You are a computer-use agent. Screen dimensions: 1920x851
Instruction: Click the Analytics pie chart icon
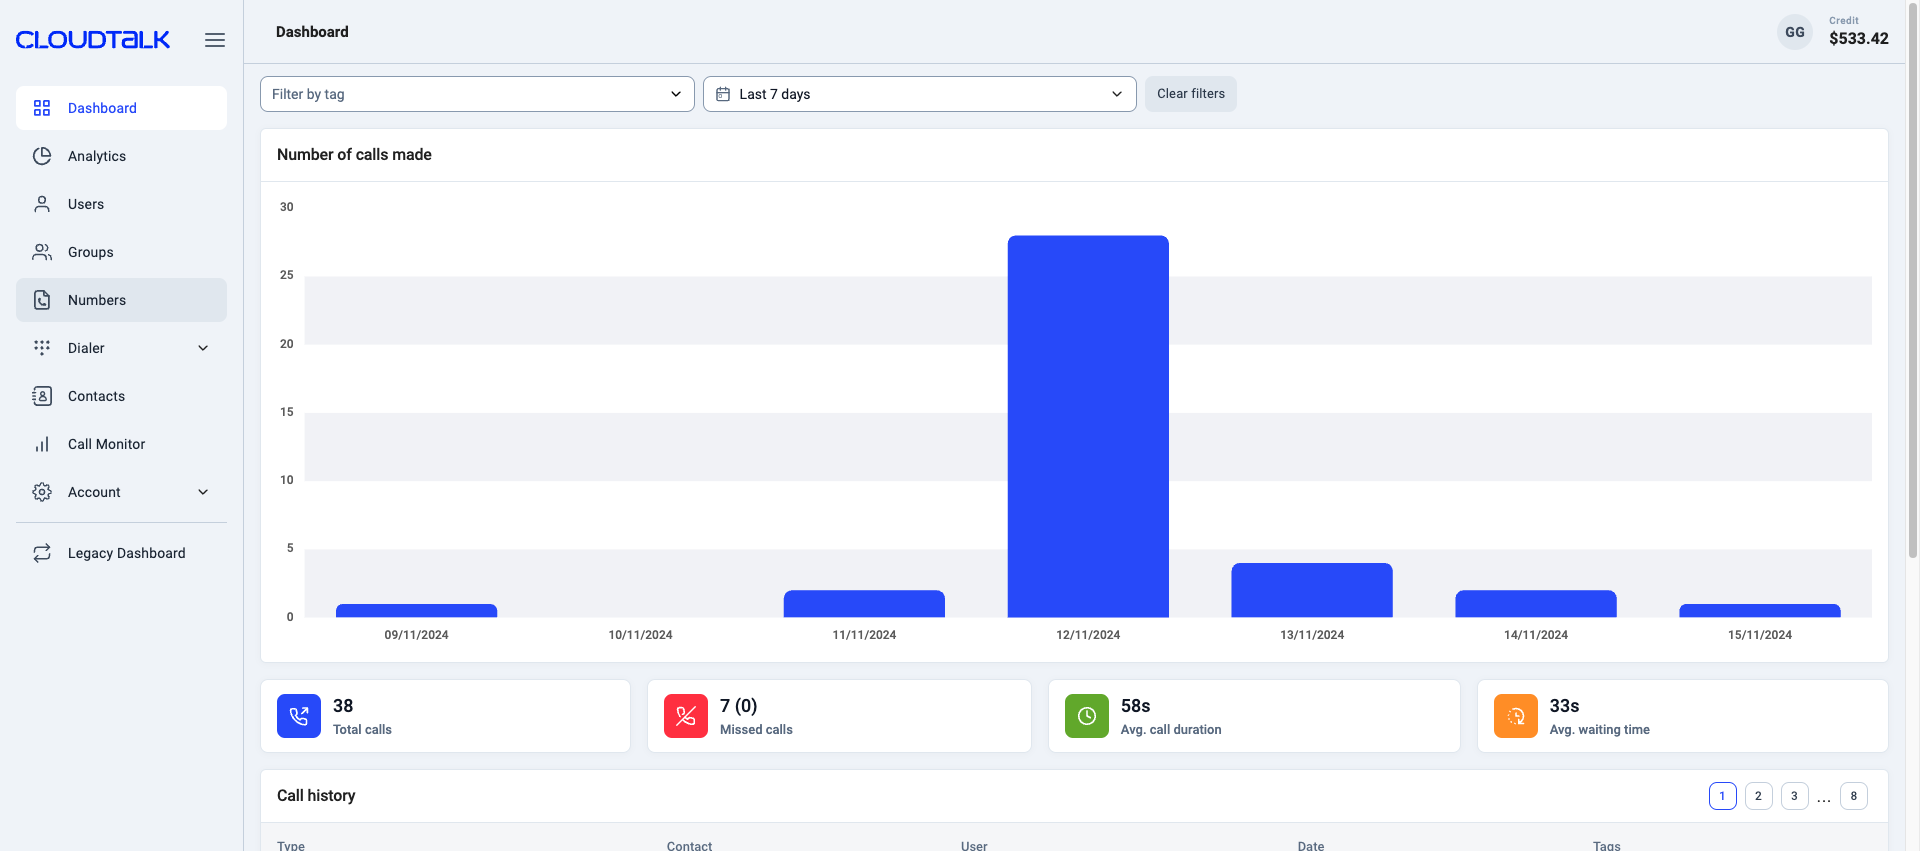click(42, 156)
